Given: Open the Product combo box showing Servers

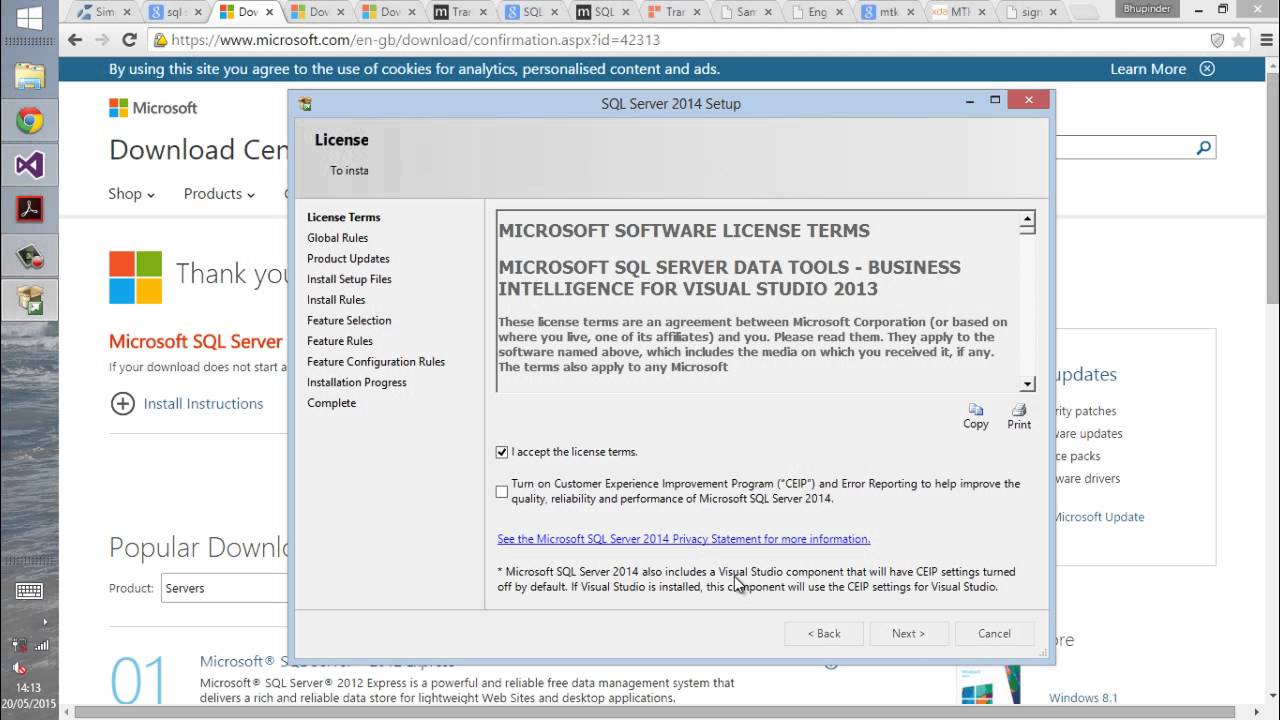Looking at the screenshot, I should point(225,588).
